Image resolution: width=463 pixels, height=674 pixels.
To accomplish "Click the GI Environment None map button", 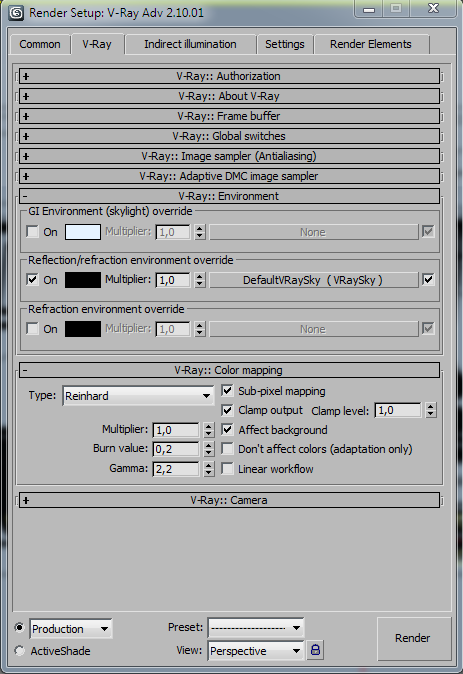I will coord(313,232).
